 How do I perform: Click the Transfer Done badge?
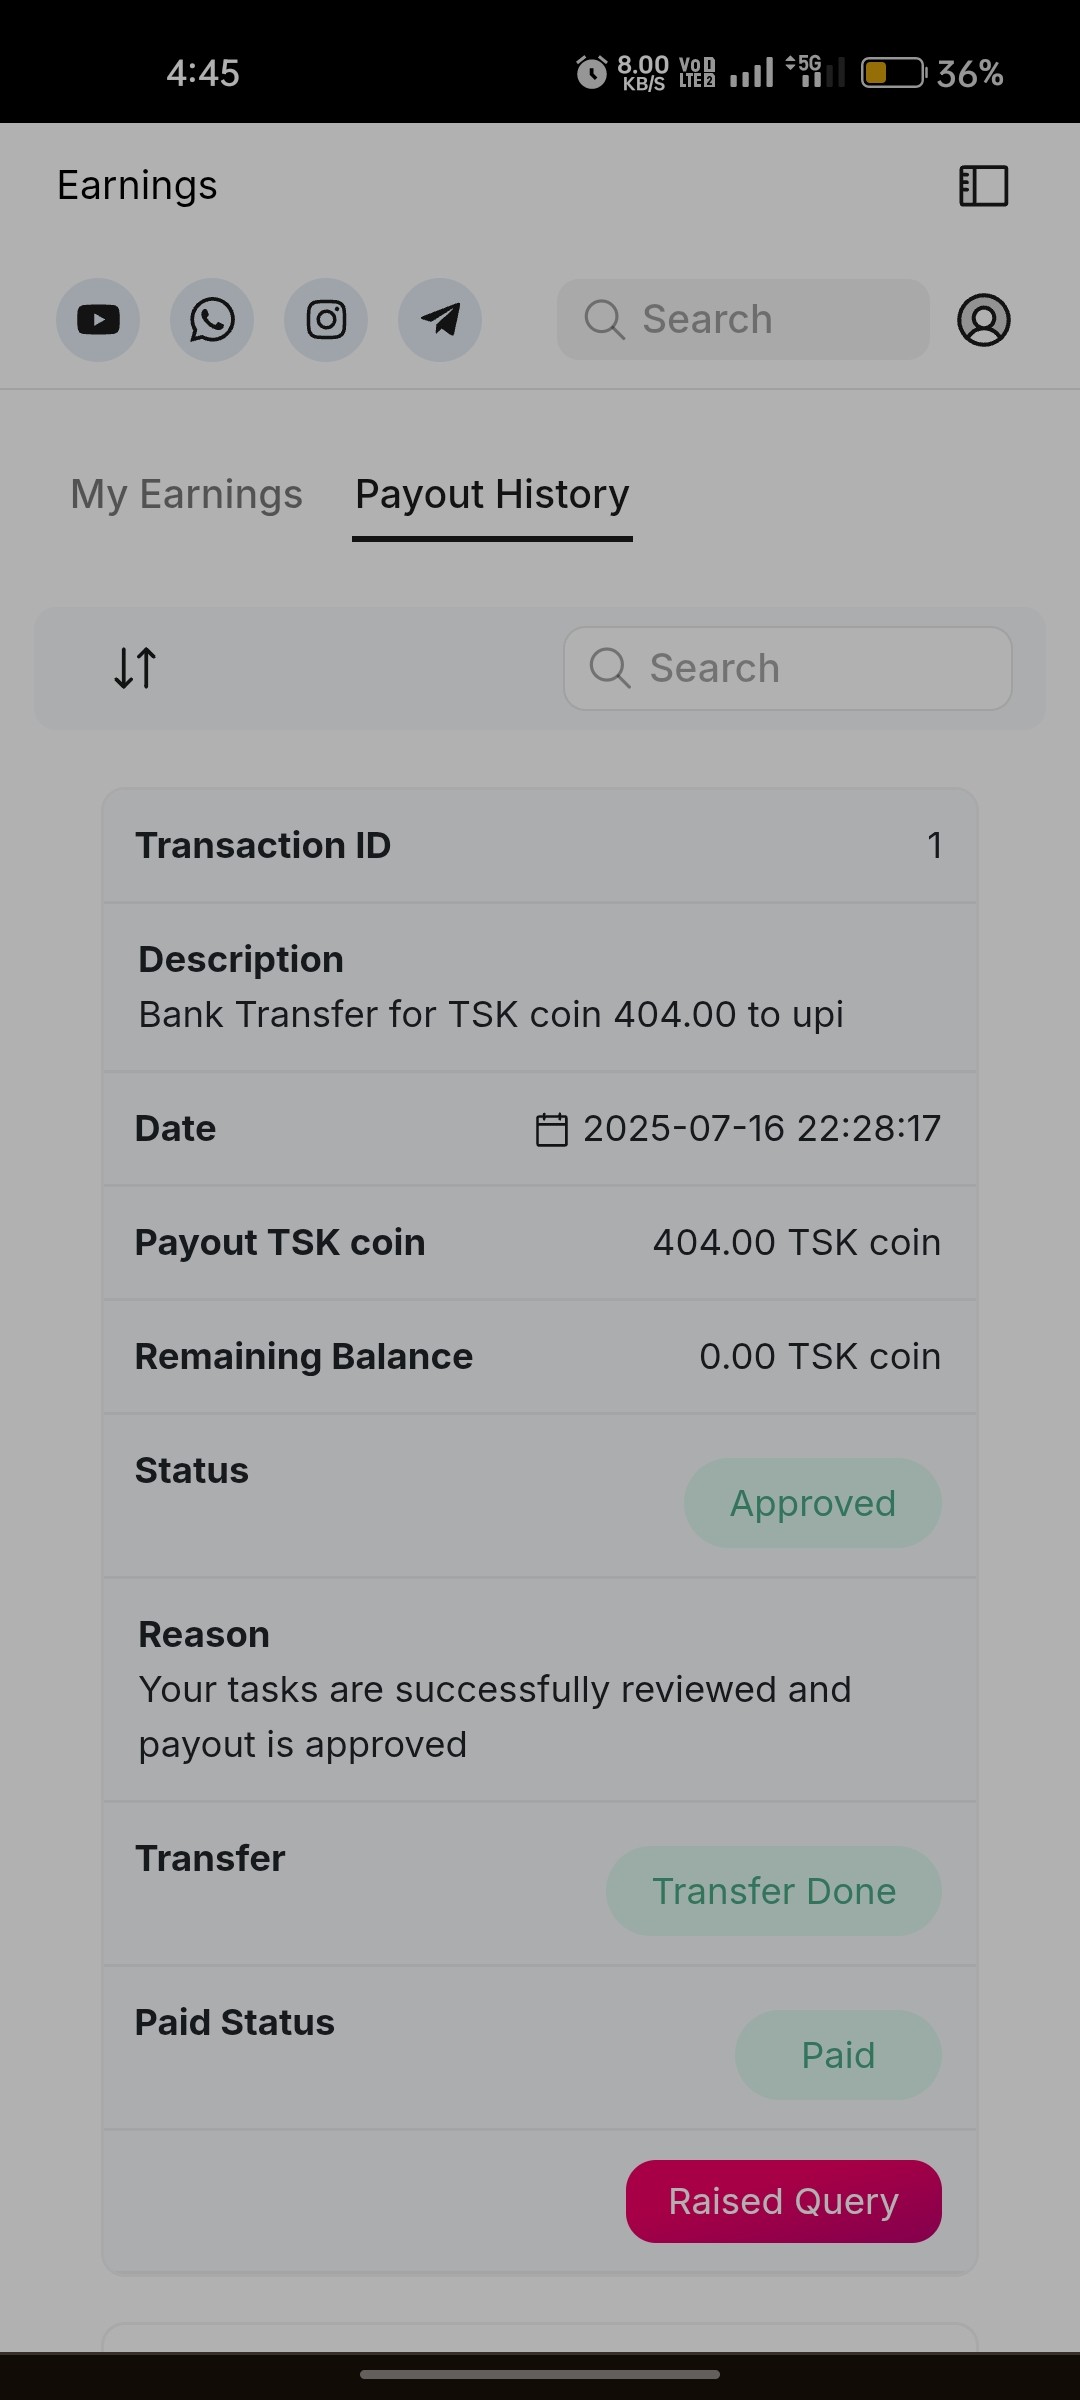pyautogui.click(x=773, y=1891)
